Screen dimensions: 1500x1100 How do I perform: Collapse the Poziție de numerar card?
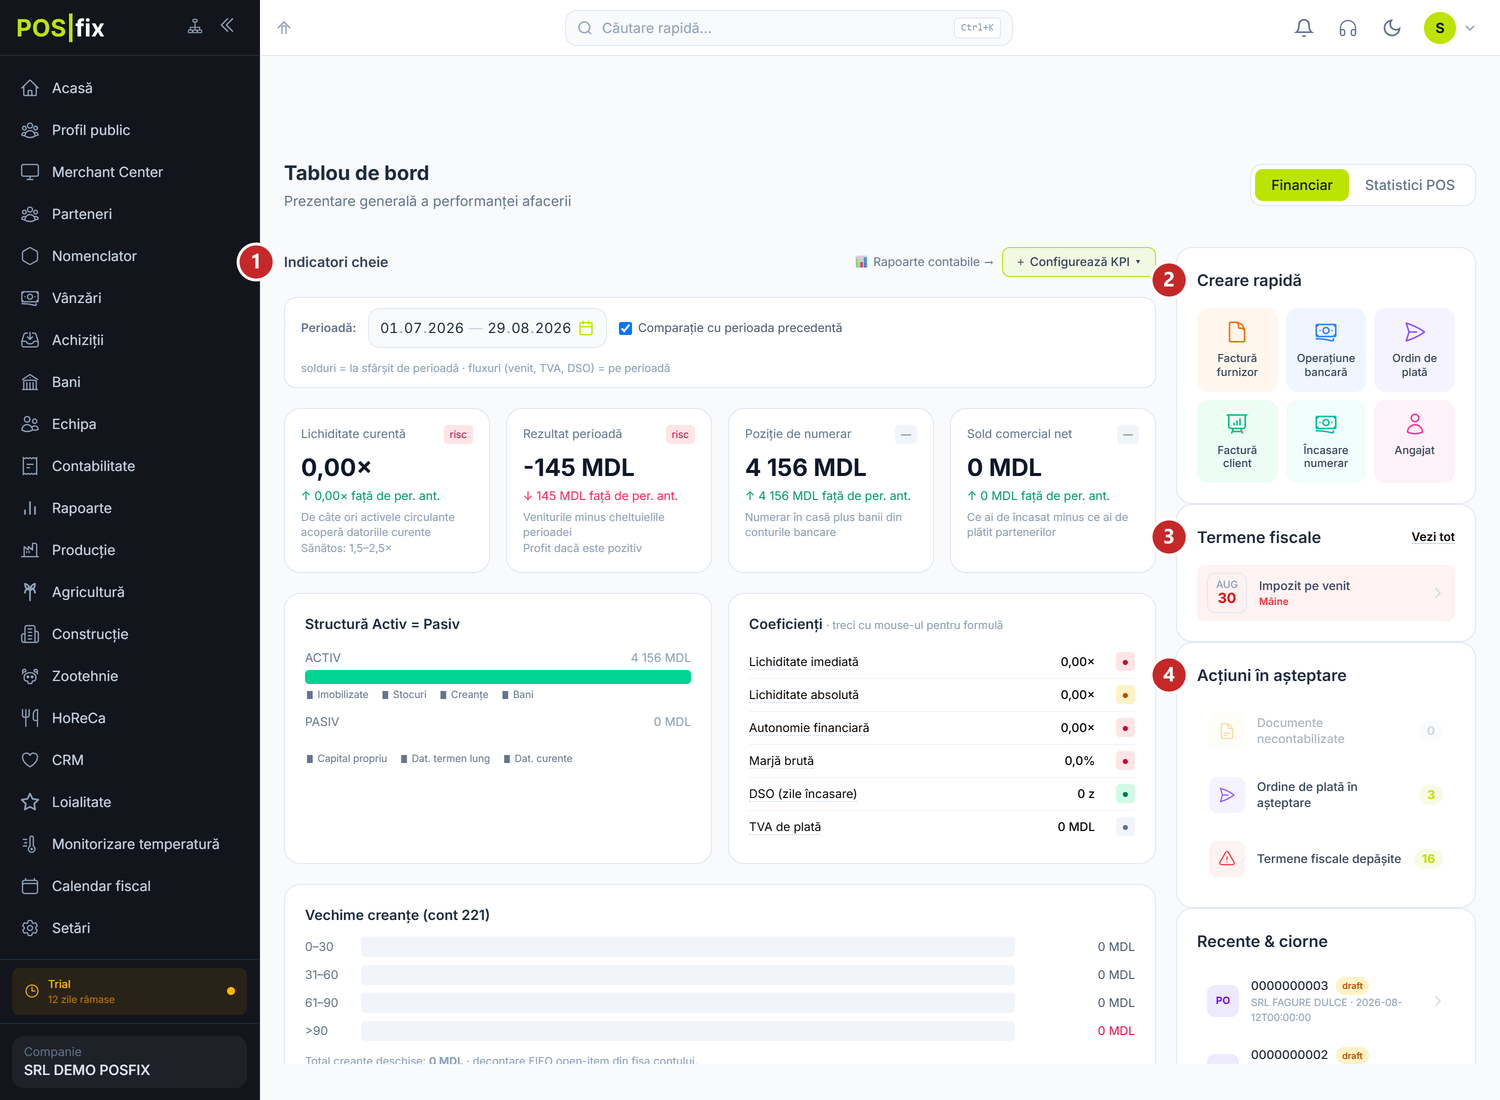(906, 434)
